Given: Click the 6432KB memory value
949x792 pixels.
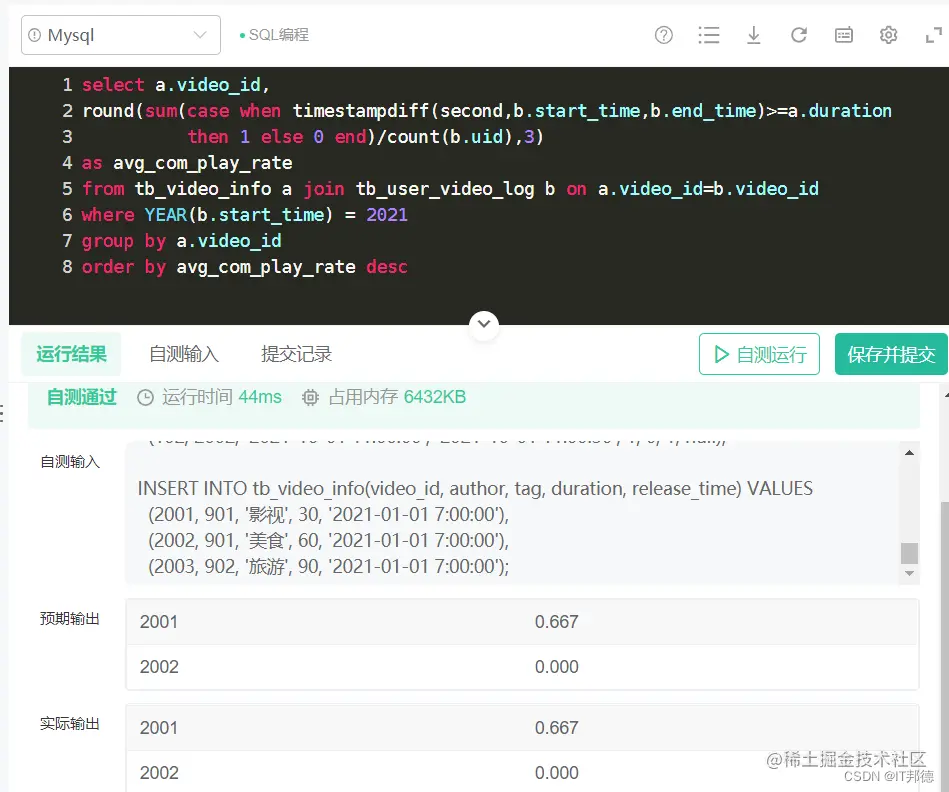Looking at the screenshot, I should point(435,398).
